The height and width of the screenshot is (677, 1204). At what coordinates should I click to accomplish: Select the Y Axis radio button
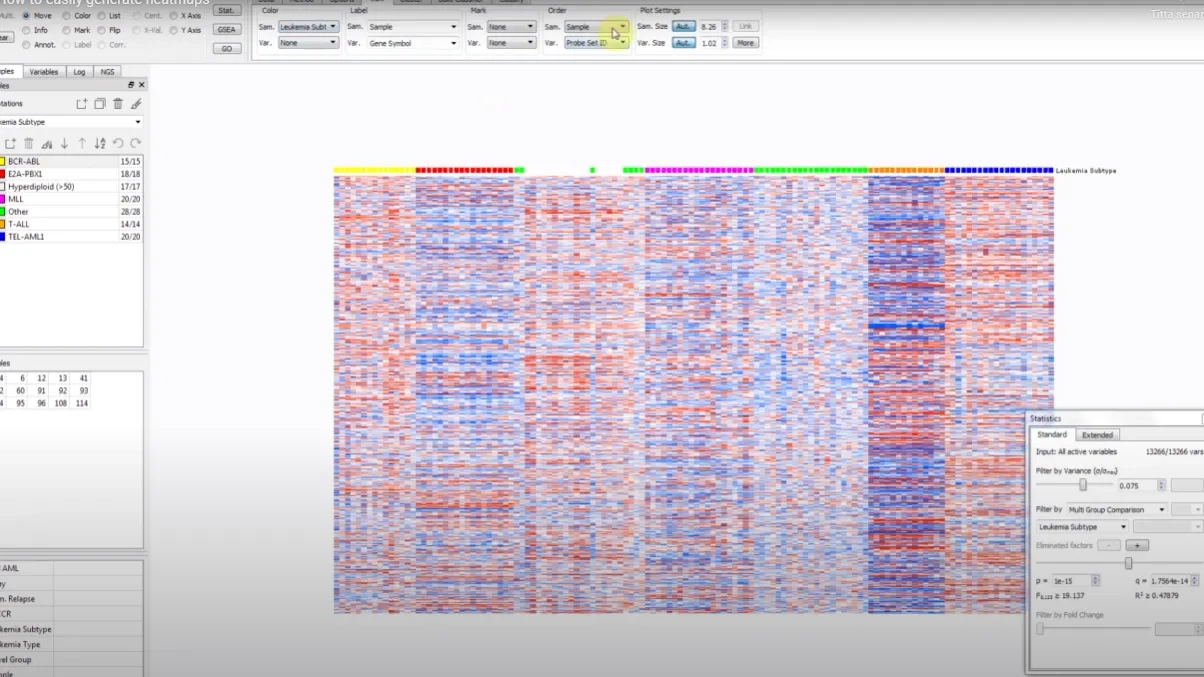(174, 31)
